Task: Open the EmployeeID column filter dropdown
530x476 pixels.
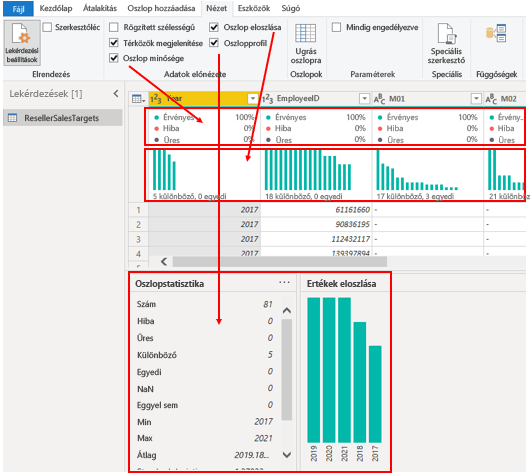Action: [364, 99]
